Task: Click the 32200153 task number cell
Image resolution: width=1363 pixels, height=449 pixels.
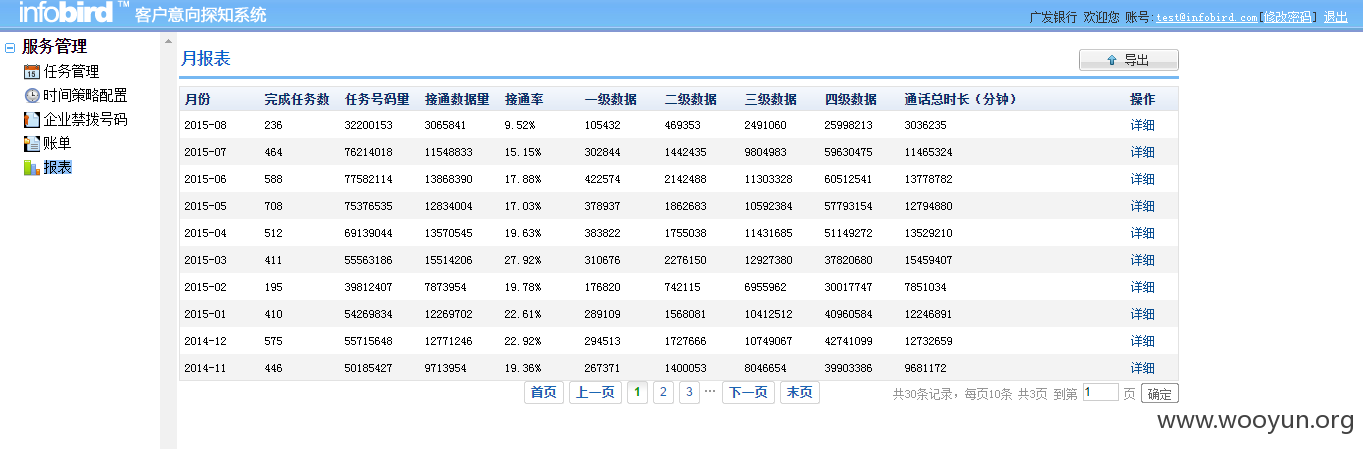Action: click(x=368, y=125)
